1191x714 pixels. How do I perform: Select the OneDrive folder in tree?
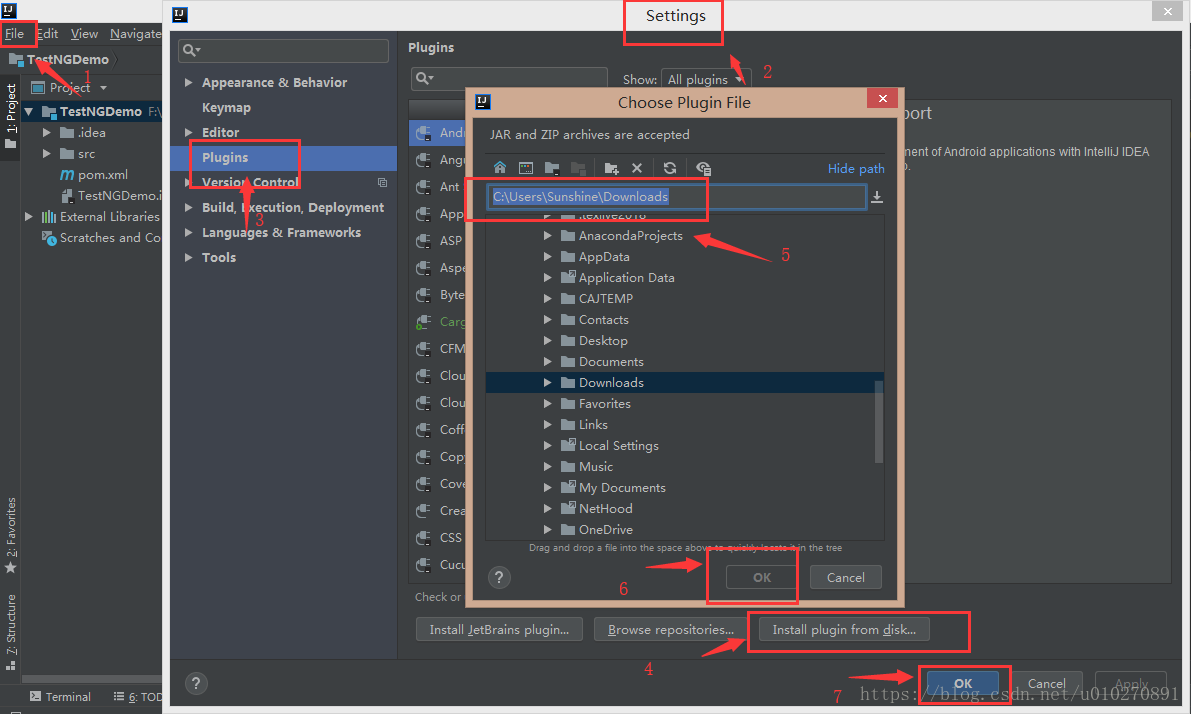coord(605,529)
